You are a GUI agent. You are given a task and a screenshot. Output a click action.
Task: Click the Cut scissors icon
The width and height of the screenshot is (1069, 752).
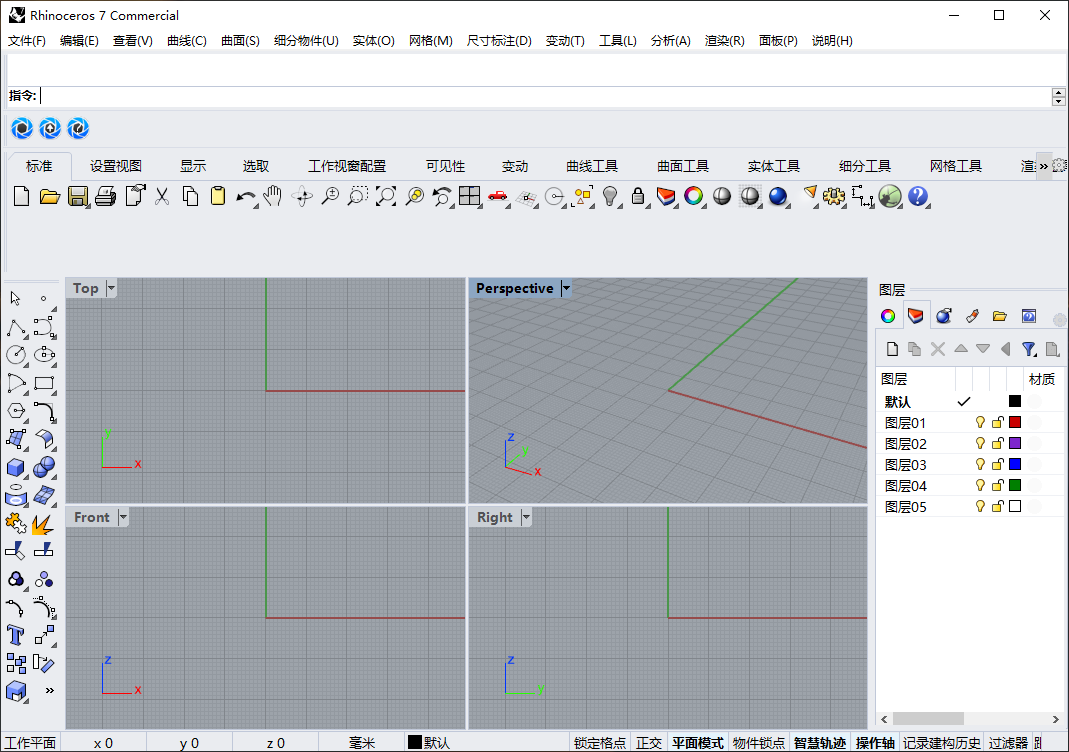pyautogui.click(x=162, y=196)
